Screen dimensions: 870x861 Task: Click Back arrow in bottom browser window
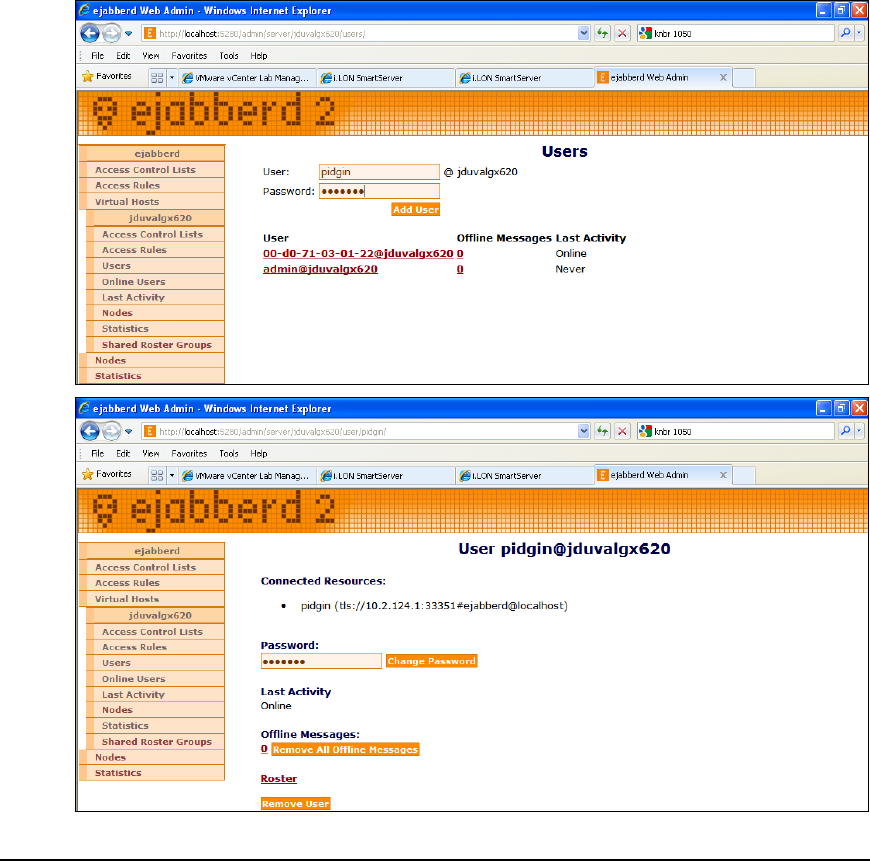click(x=90, y=431)
